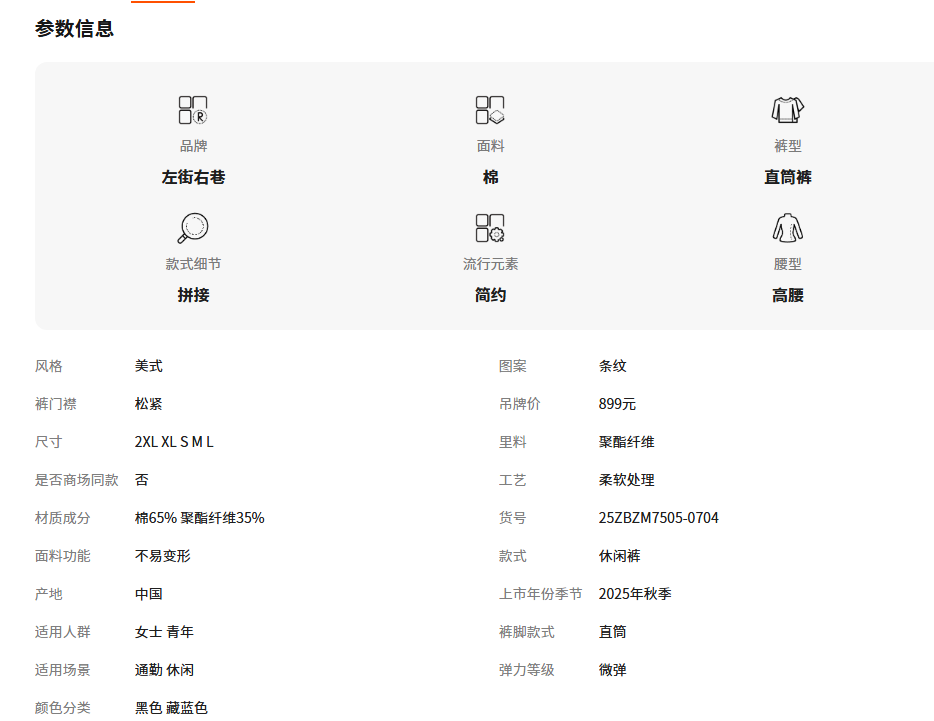Image resolution: width=934 pixels, height=721 pixels.
Task: Click the 参数信息 section heading
Action: pyautogui.click(x=74, y=29)
